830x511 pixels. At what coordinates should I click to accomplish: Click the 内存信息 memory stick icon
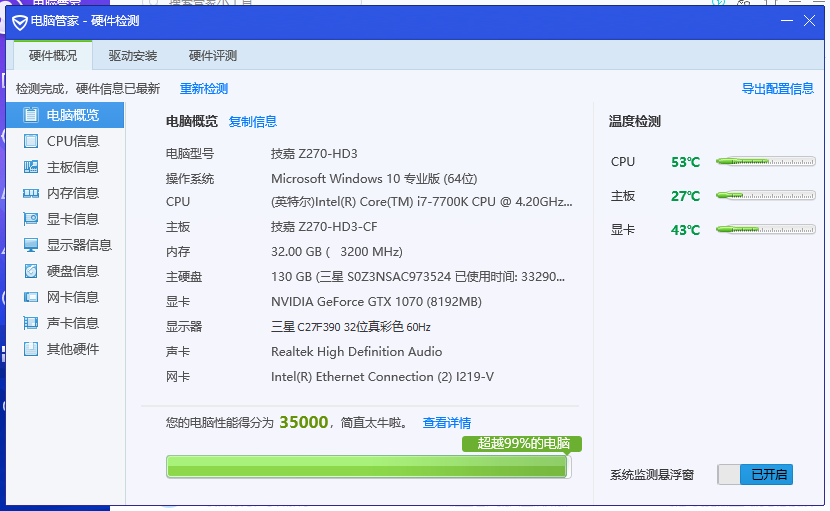tap(31, 193)
